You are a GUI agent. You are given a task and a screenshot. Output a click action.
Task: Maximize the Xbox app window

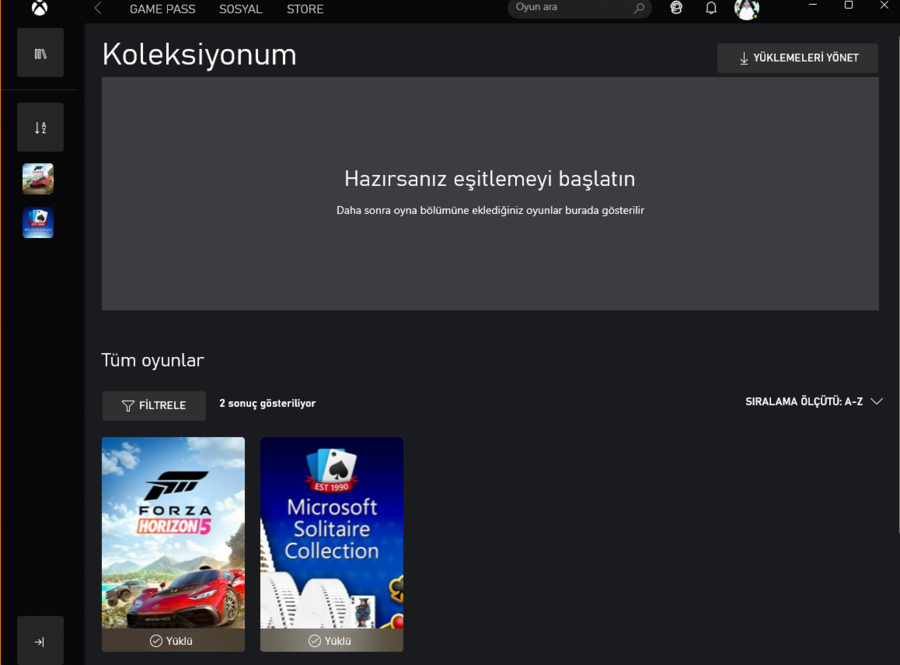click(x=848, y=5)
